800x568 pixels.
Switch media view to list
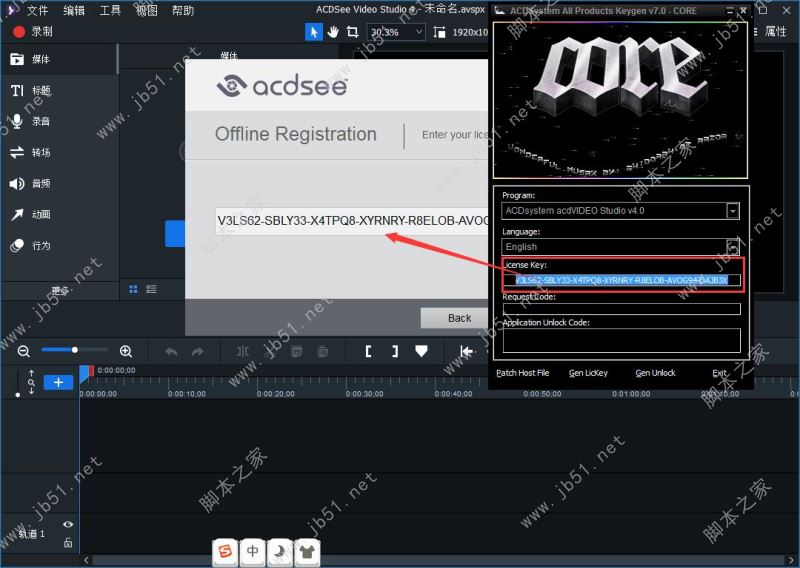click(x=151, y=289)
